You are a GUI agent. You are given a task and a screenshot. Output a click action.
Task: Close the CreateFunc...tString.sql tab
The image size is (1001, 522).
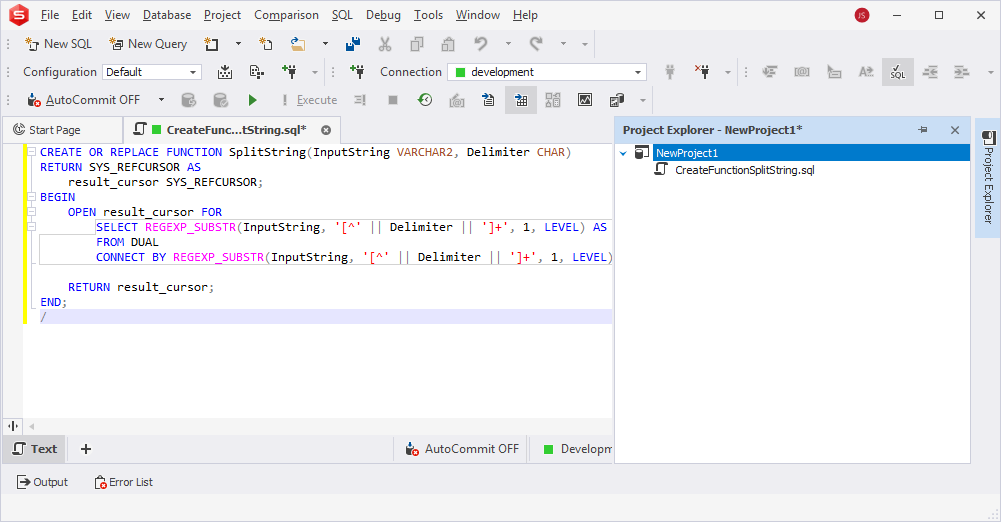pos(326,130)
